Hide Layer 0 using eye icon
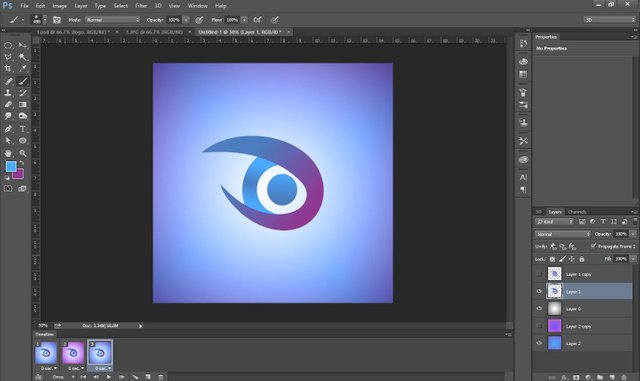Viewport: 640px width, 381px height. coord(539,309)
